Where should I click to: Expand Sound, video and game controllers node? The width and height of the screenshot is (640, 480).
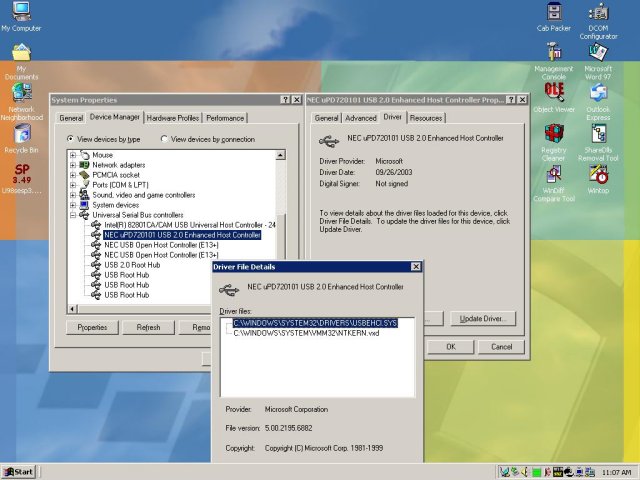point(73,195)
